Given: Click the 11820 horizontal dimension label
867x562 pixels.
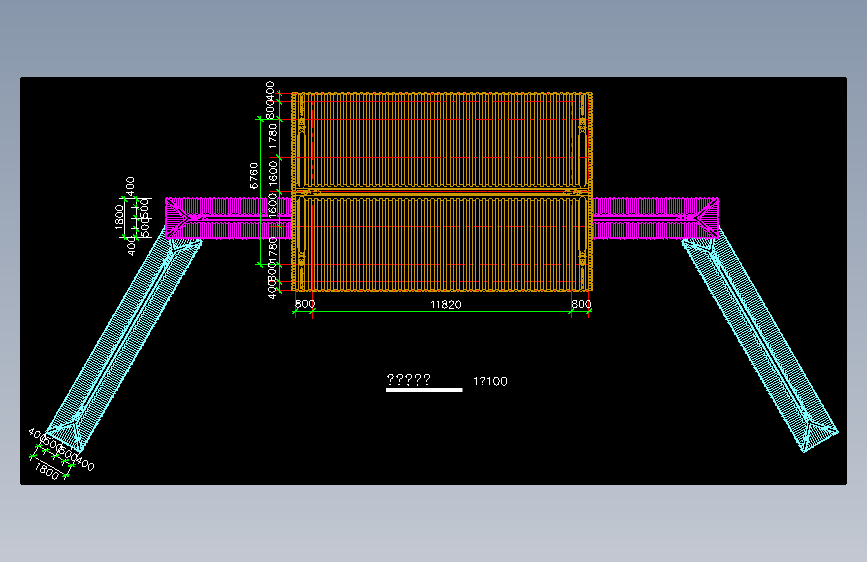Looking at the screenshot, I should 446,305.
